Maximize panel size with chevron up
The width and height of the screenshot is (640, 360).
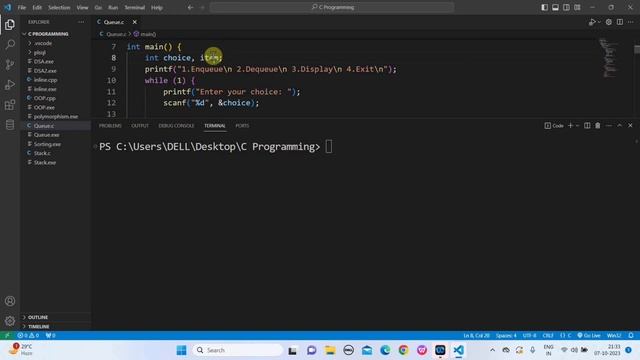[x=620, y=126]
